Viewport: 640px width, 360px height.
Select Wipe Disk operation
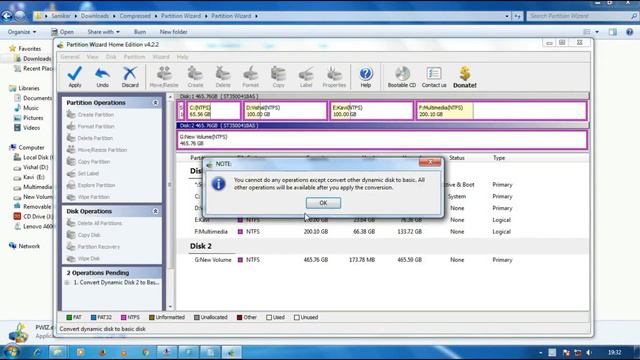[x=83, y=259]
